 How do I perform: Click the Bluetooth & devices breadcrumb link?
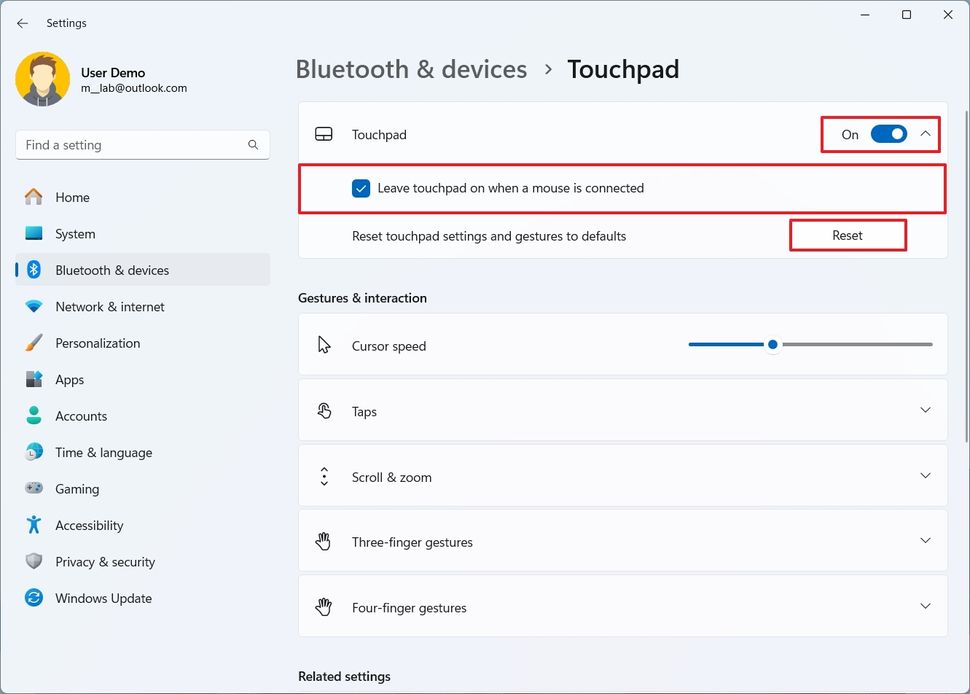point(411,69)
